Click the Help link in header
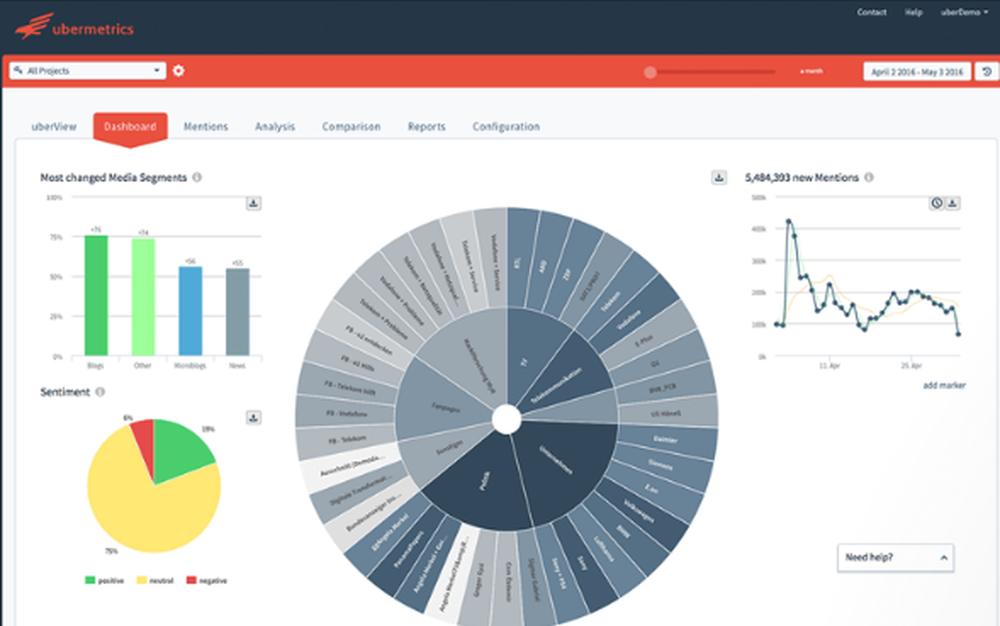Viewport: 1000px width, 626px height. point(913,12)
